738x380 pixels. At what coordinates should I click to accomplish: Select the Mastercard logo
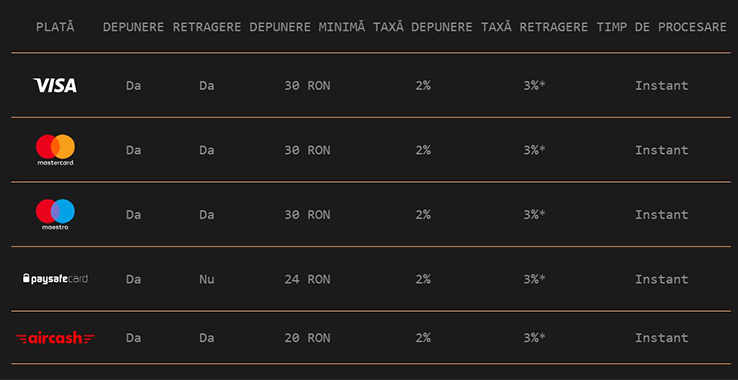coord(55,150)
